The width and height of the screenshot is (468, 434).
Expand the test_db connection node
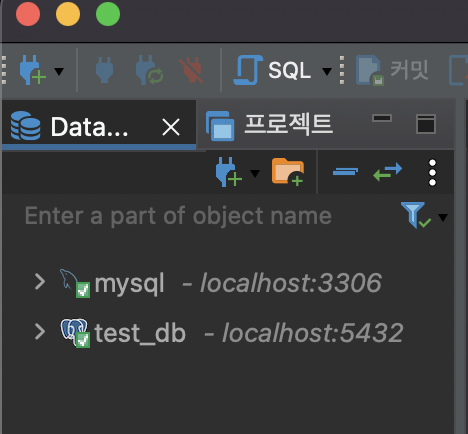(40, 332)
